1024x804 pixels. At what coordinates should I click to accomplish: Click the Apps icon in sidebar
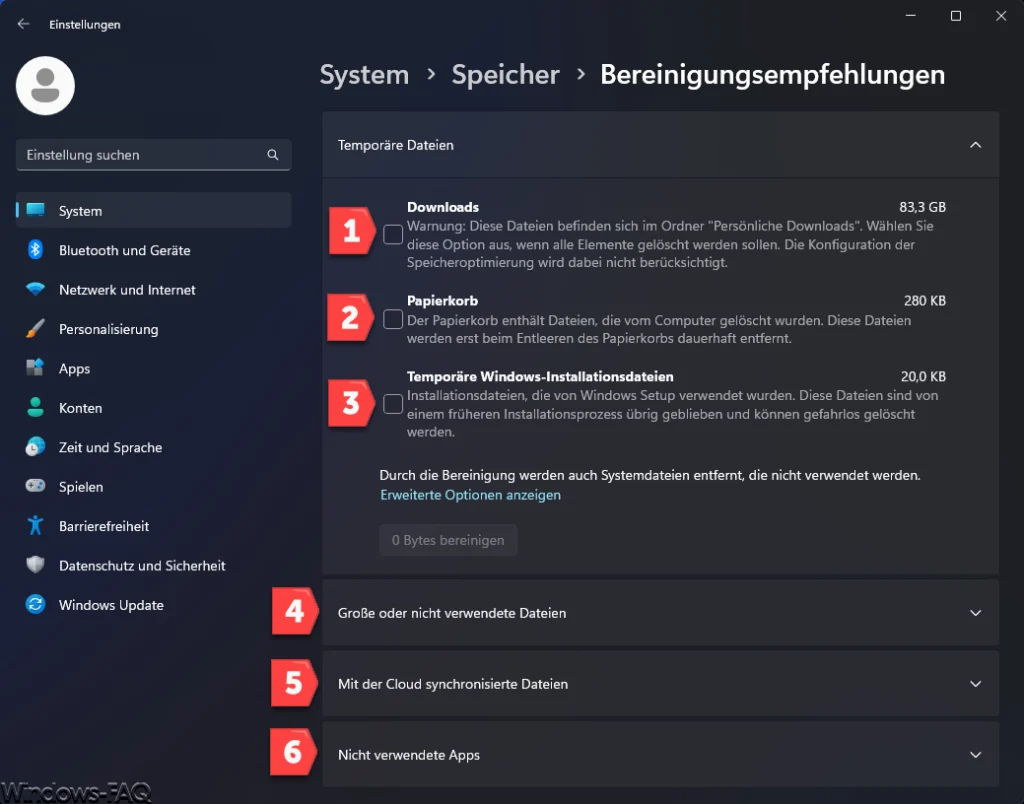pyautogui.click(x=35, y=368)
